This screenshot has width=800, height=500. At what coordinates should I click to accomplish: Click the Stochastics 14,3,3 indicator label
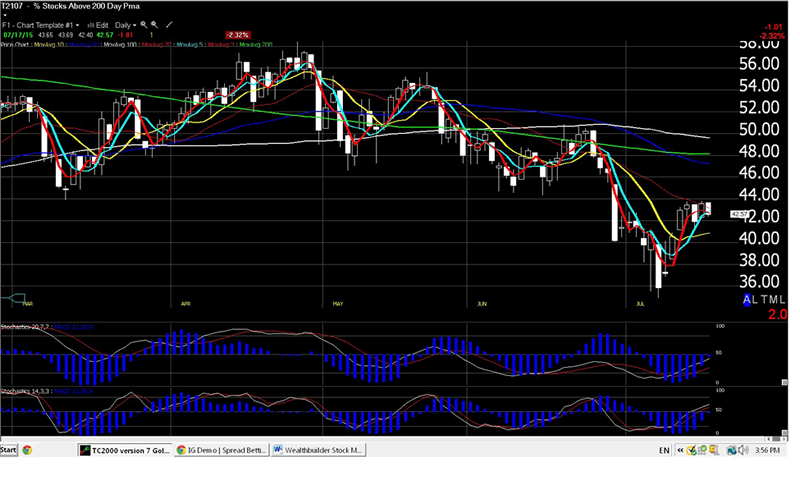[x=25, y=391]
